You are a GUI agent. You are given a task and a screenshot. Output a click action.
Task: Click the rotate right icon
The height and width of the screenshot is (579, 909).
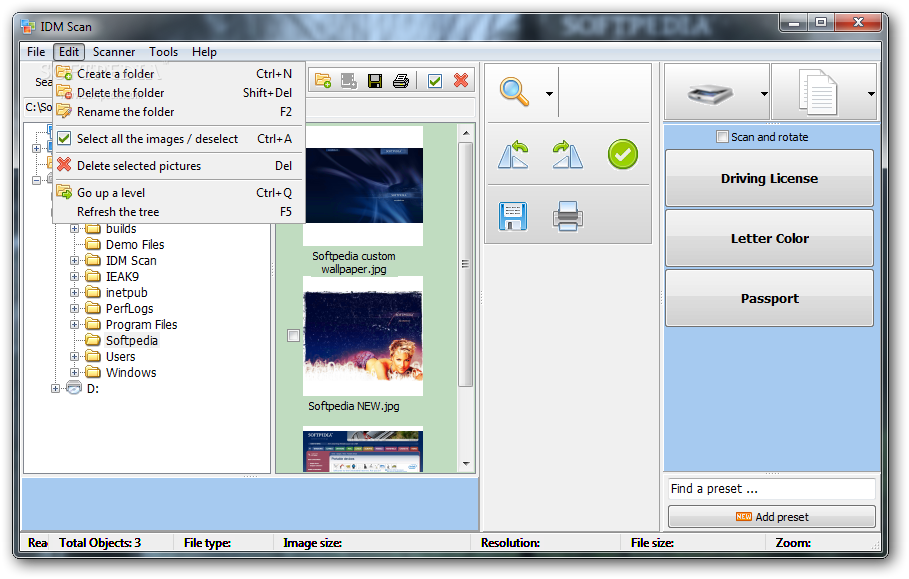pyautogui.click(x=568, y=155)
